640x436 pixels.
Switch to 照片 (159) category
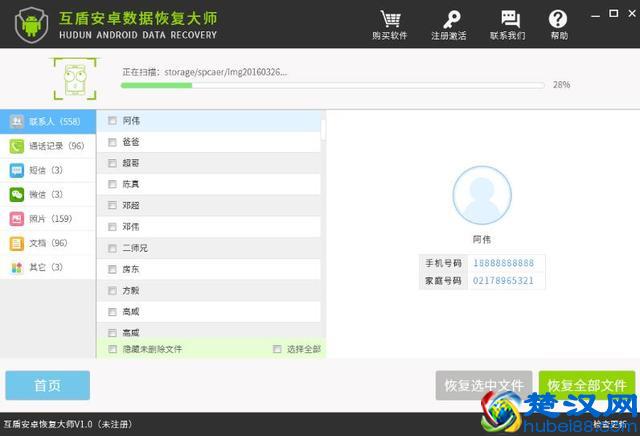pyautogui.click(x=48, y=219)
